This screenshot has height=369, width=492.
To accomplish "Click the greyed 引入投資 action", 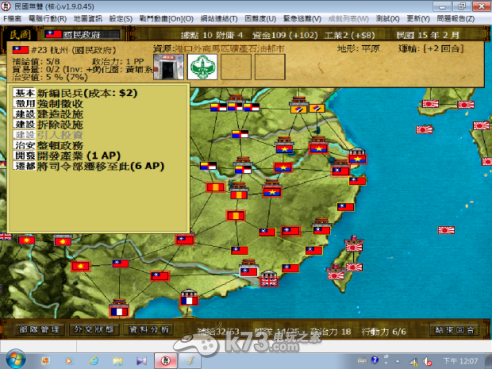I will point(48,135).
